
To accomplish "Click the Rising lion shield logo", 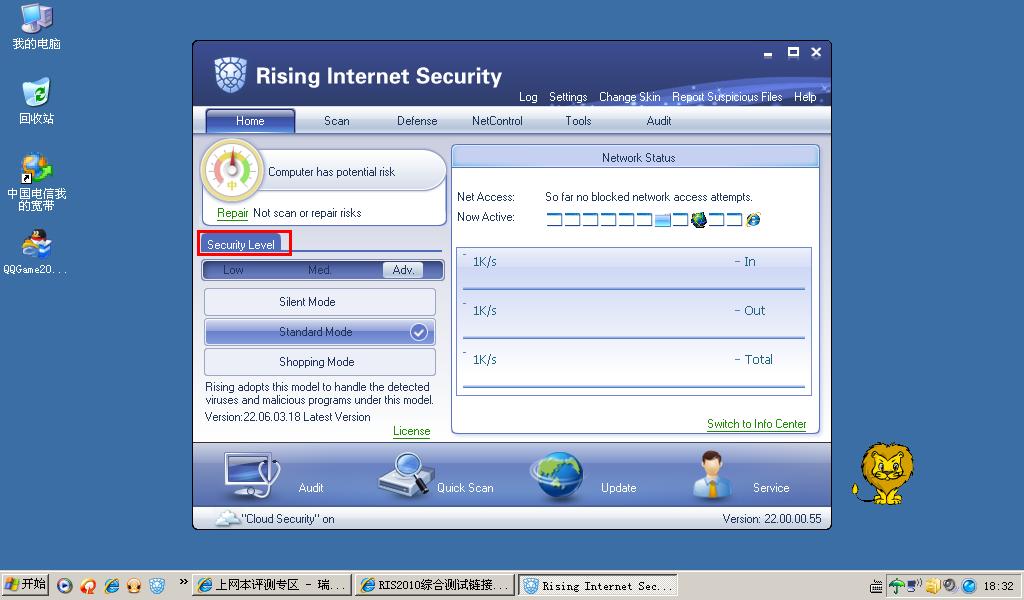I will tap(231, 75).
